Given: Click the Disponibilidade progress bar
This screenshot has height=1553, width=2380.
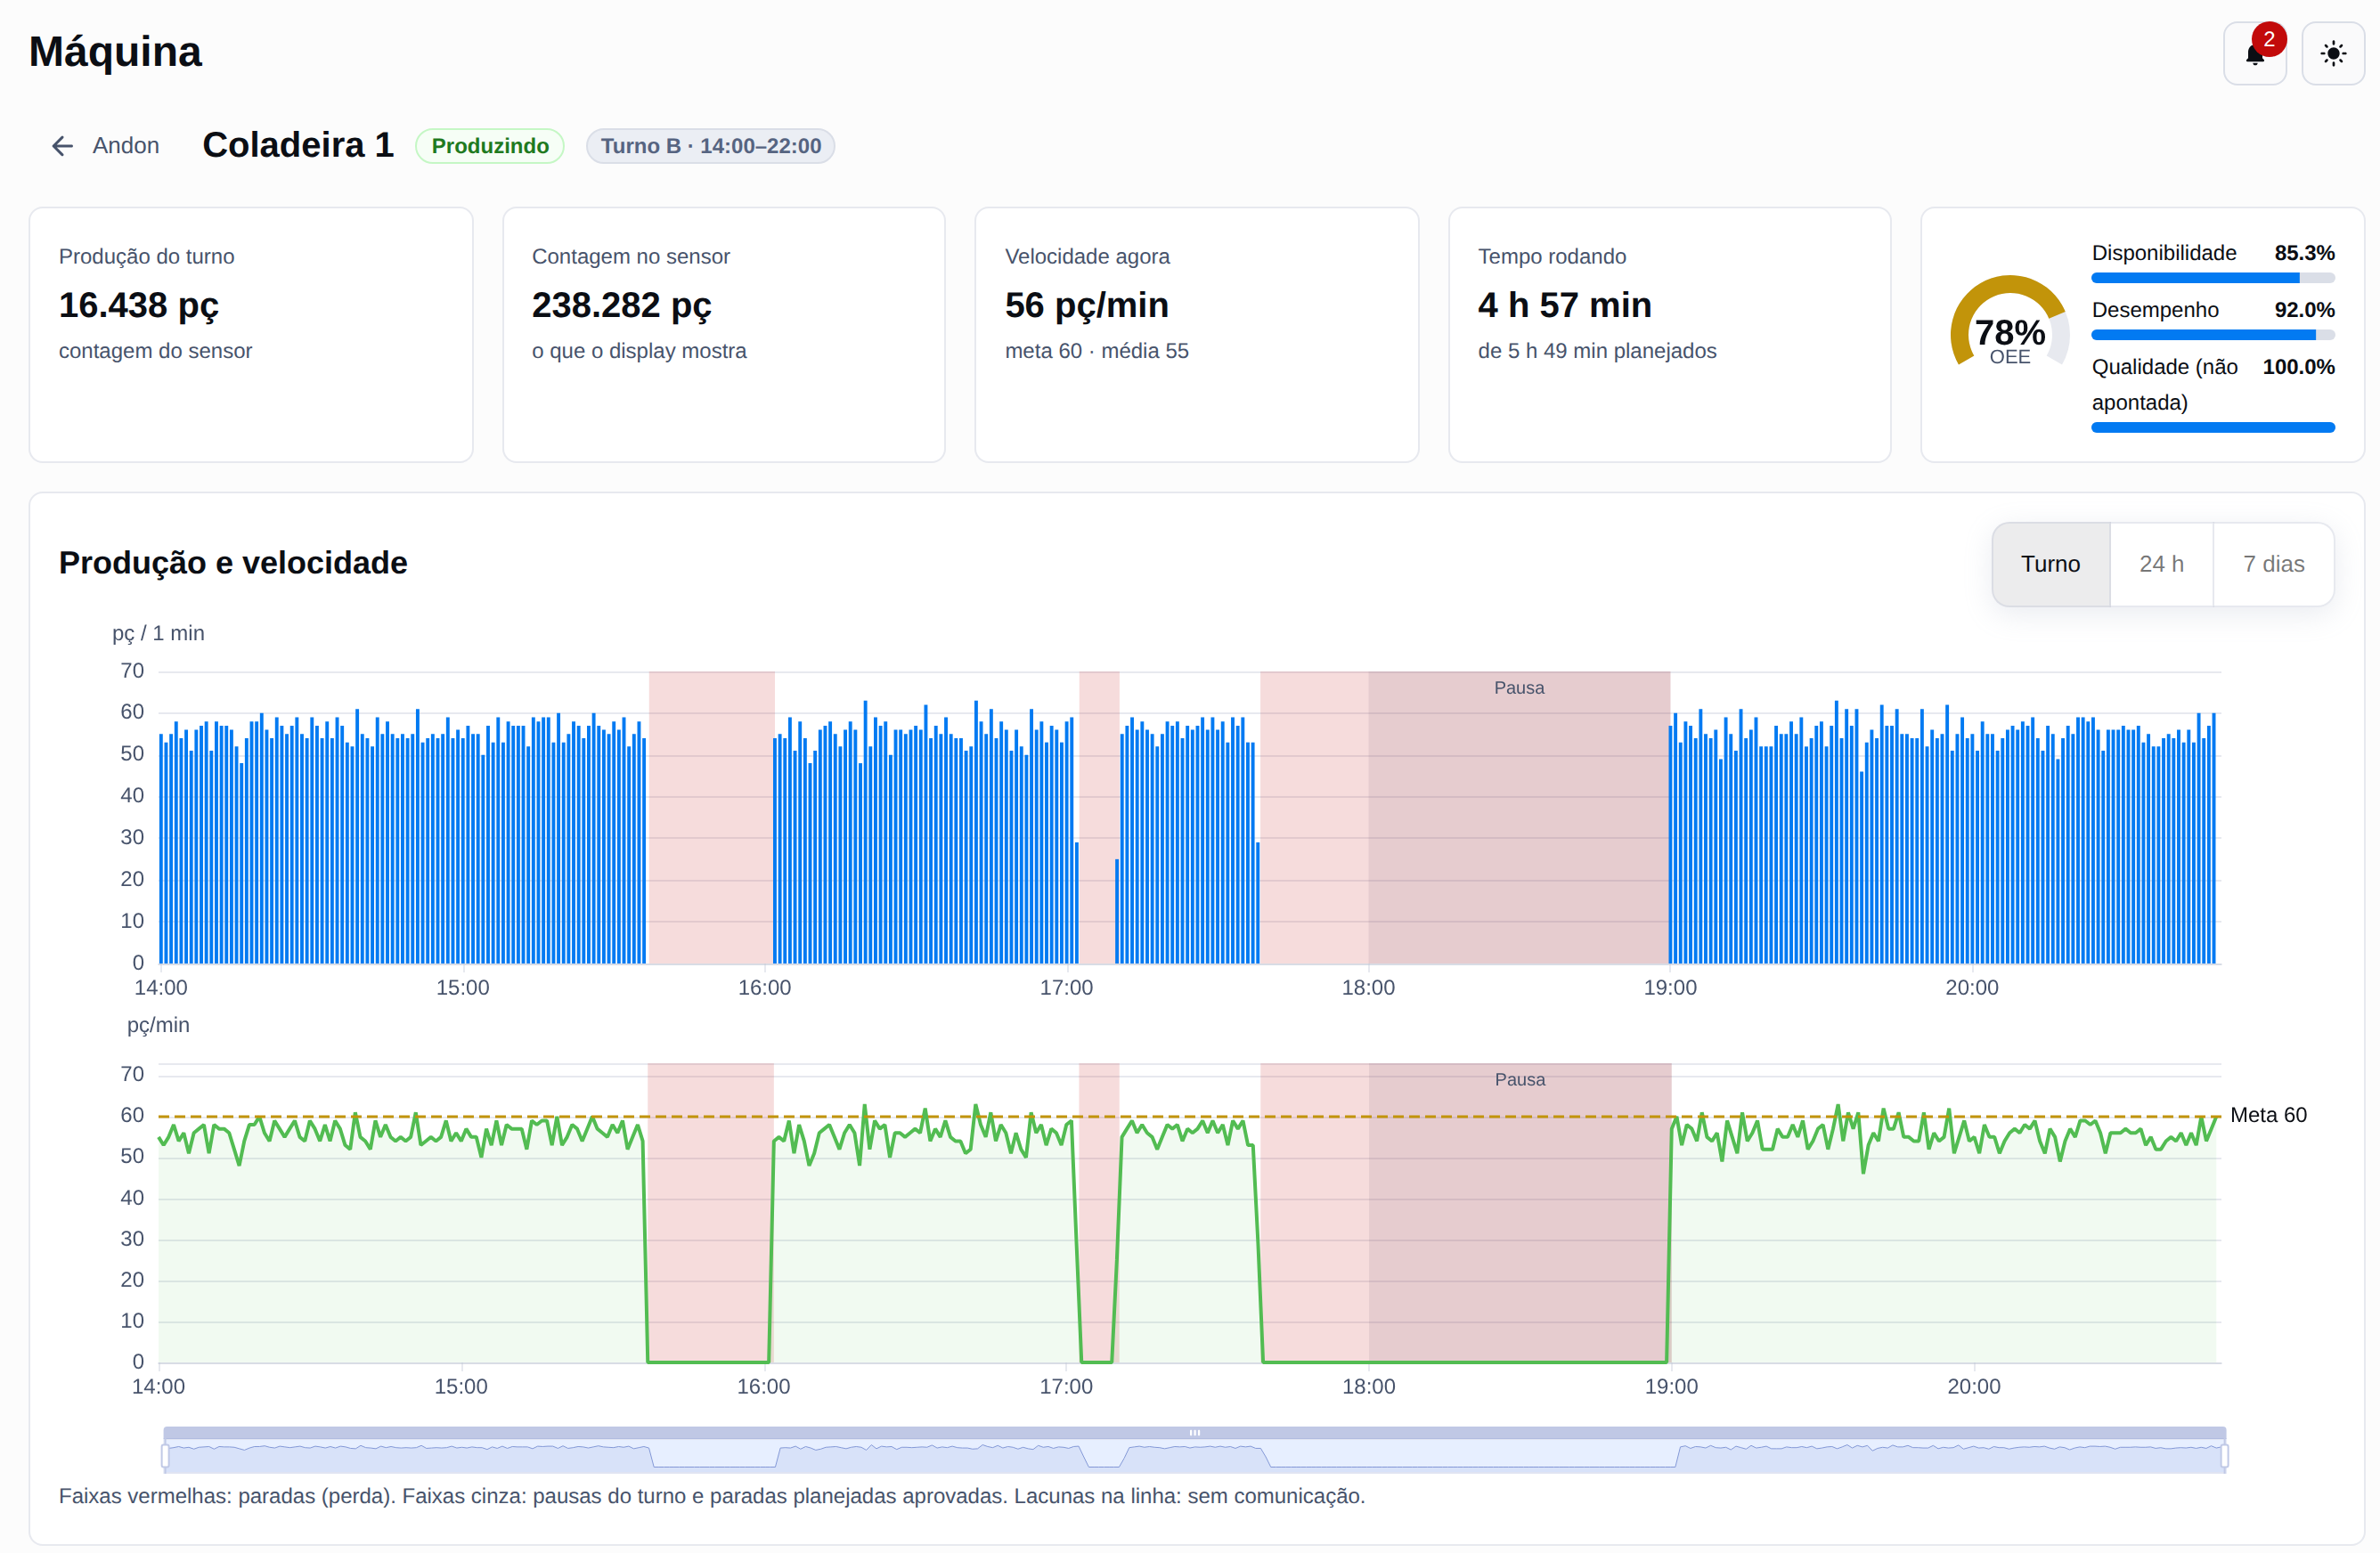Looking at the screenshot, I should [x=2212, y=278].
